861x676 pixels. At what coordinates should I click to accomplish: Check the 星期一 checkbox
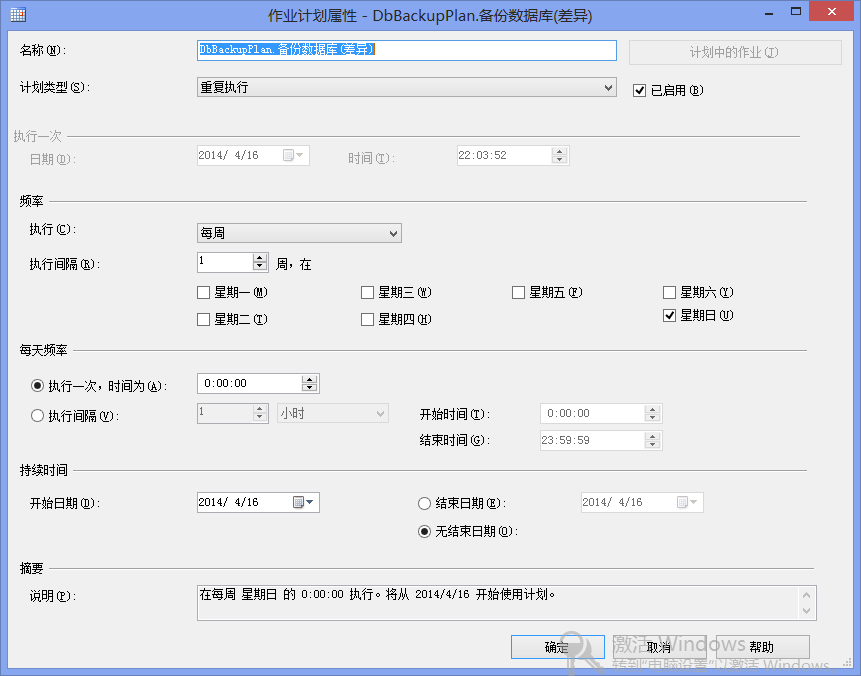[204, 293]
